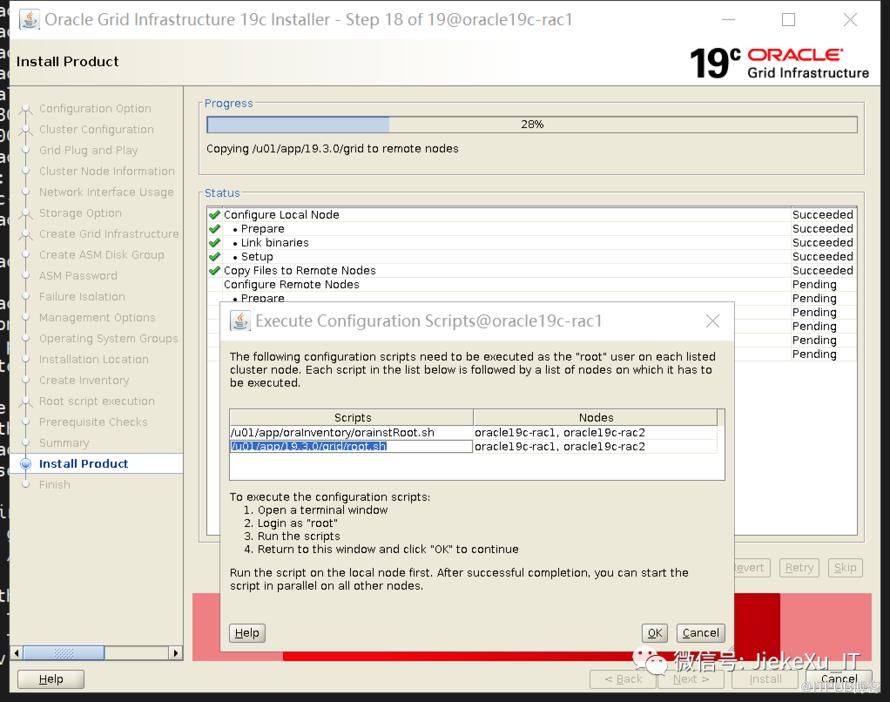Select Install Product step in sidebar
This screenshot has width=890, height=702.
(84, 464)
